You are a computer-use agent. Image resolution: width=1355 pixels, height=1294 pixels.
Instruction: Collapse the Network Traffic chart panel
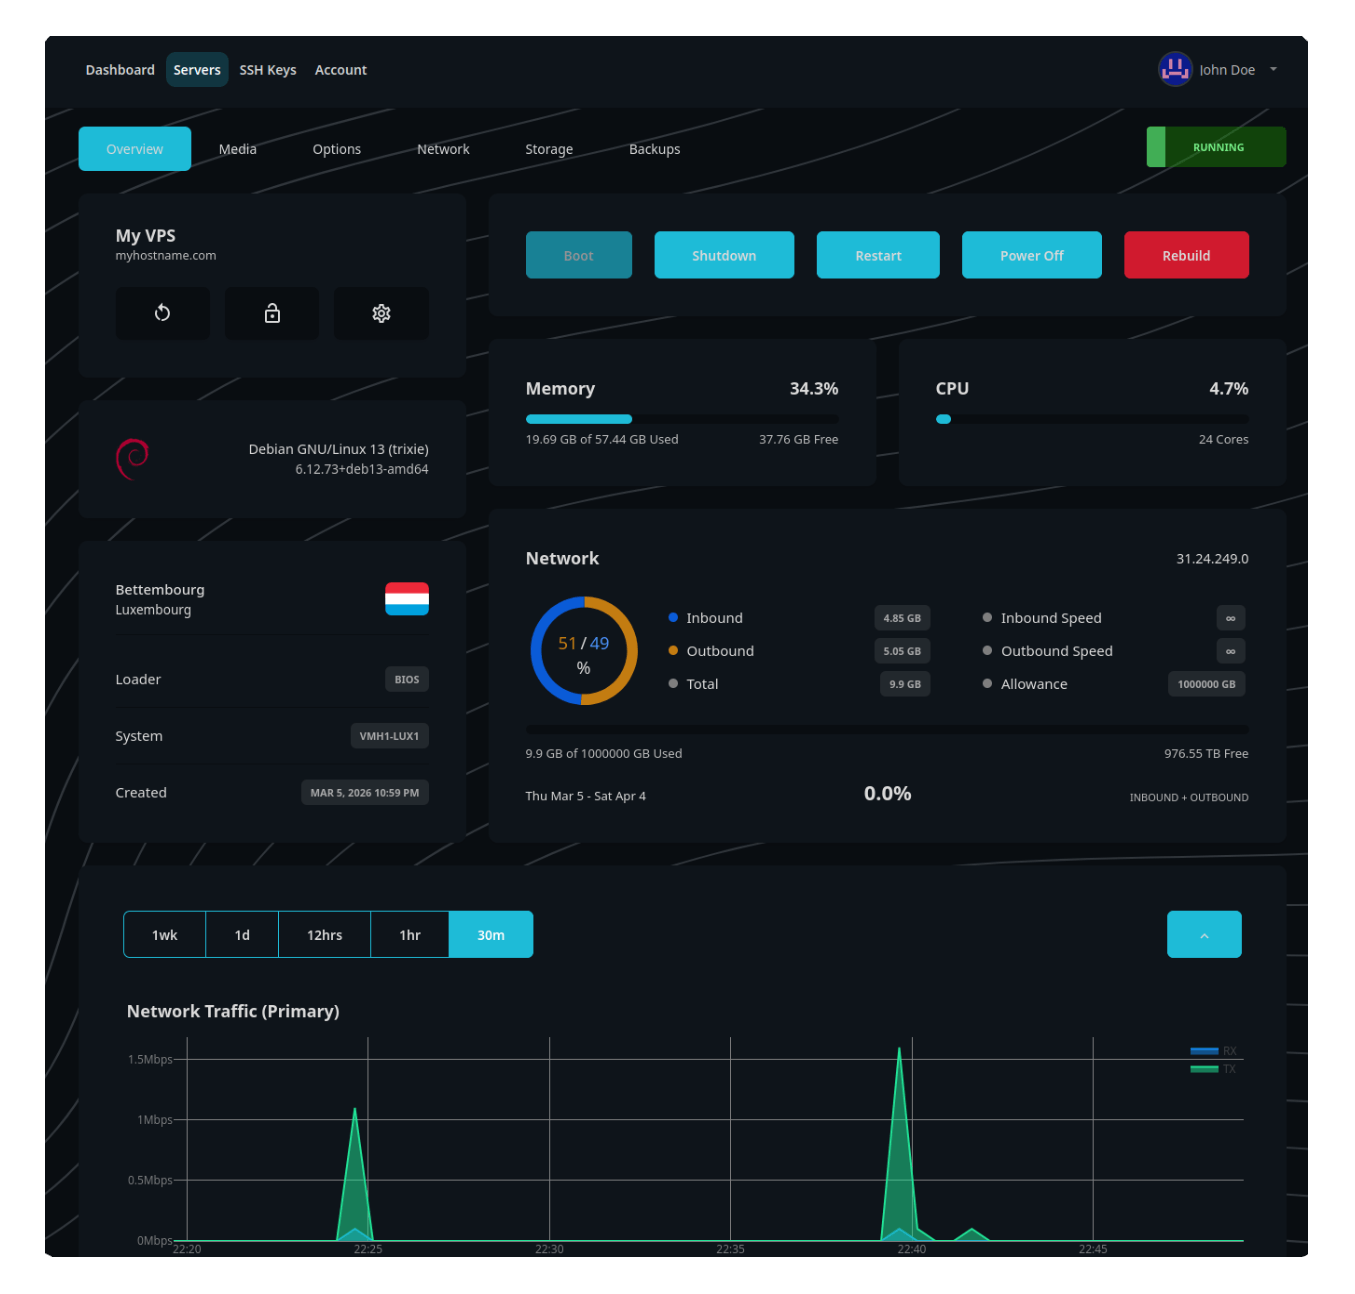(1204, 934)
